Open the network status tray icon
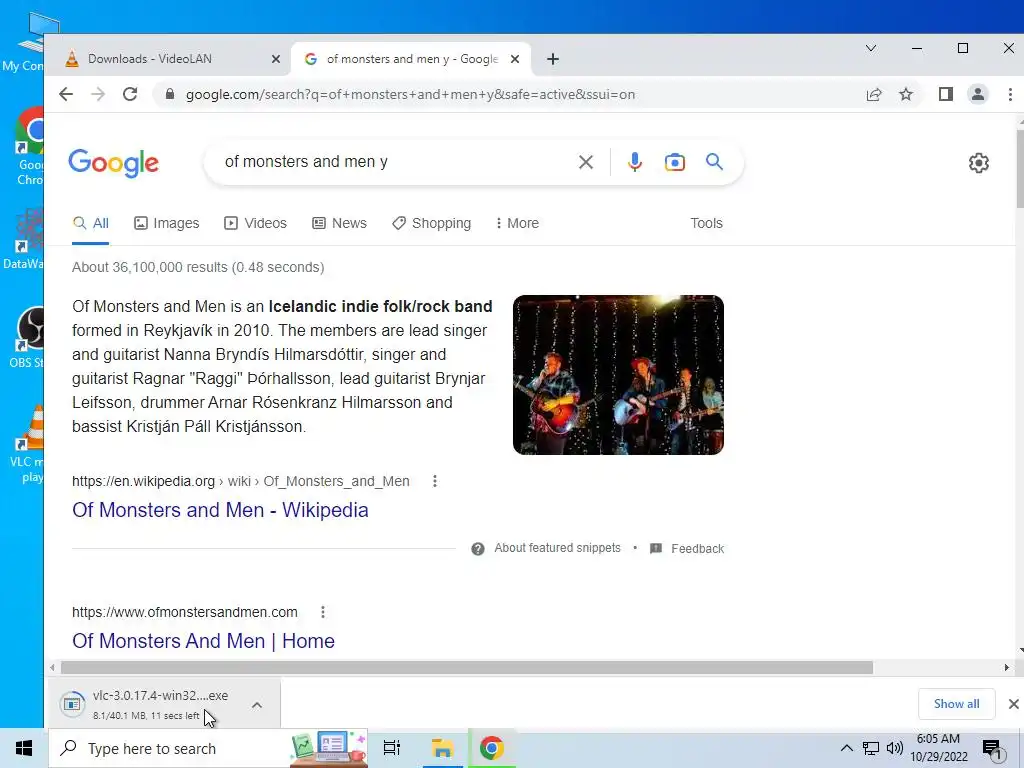Screen dimensions: 1024x768 pyautogui.click(x=871, y=748)
